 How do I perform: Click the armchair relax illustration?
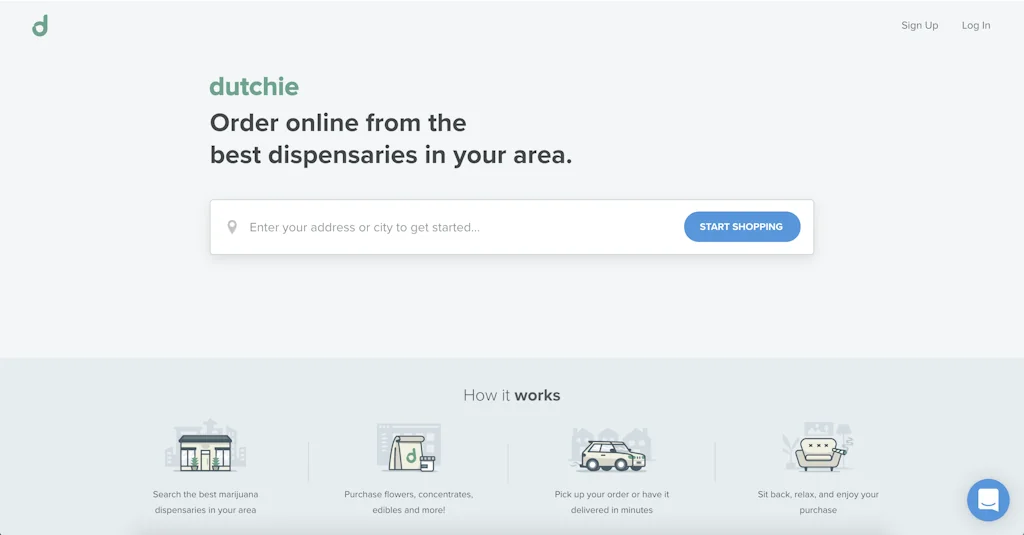[x=818, y=447]
